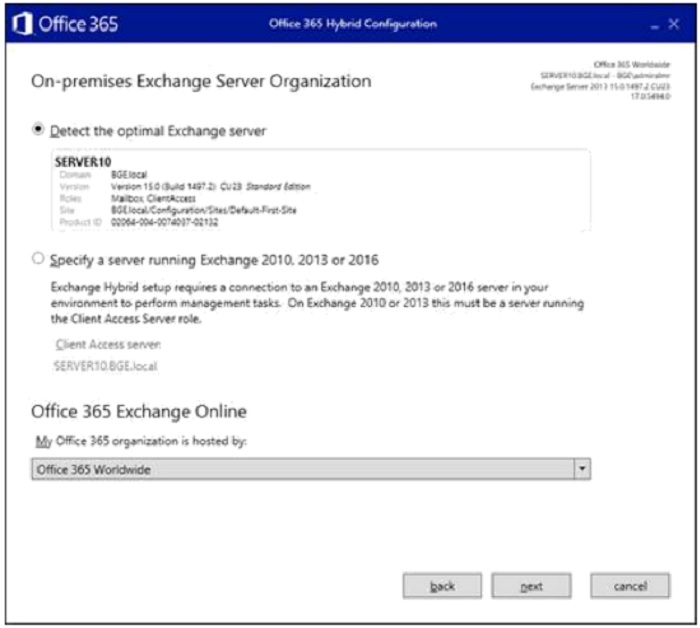Viewport: 700px width, 628px height.
Task: Click the Office 365 logo icon
Action: pos(22,23)
